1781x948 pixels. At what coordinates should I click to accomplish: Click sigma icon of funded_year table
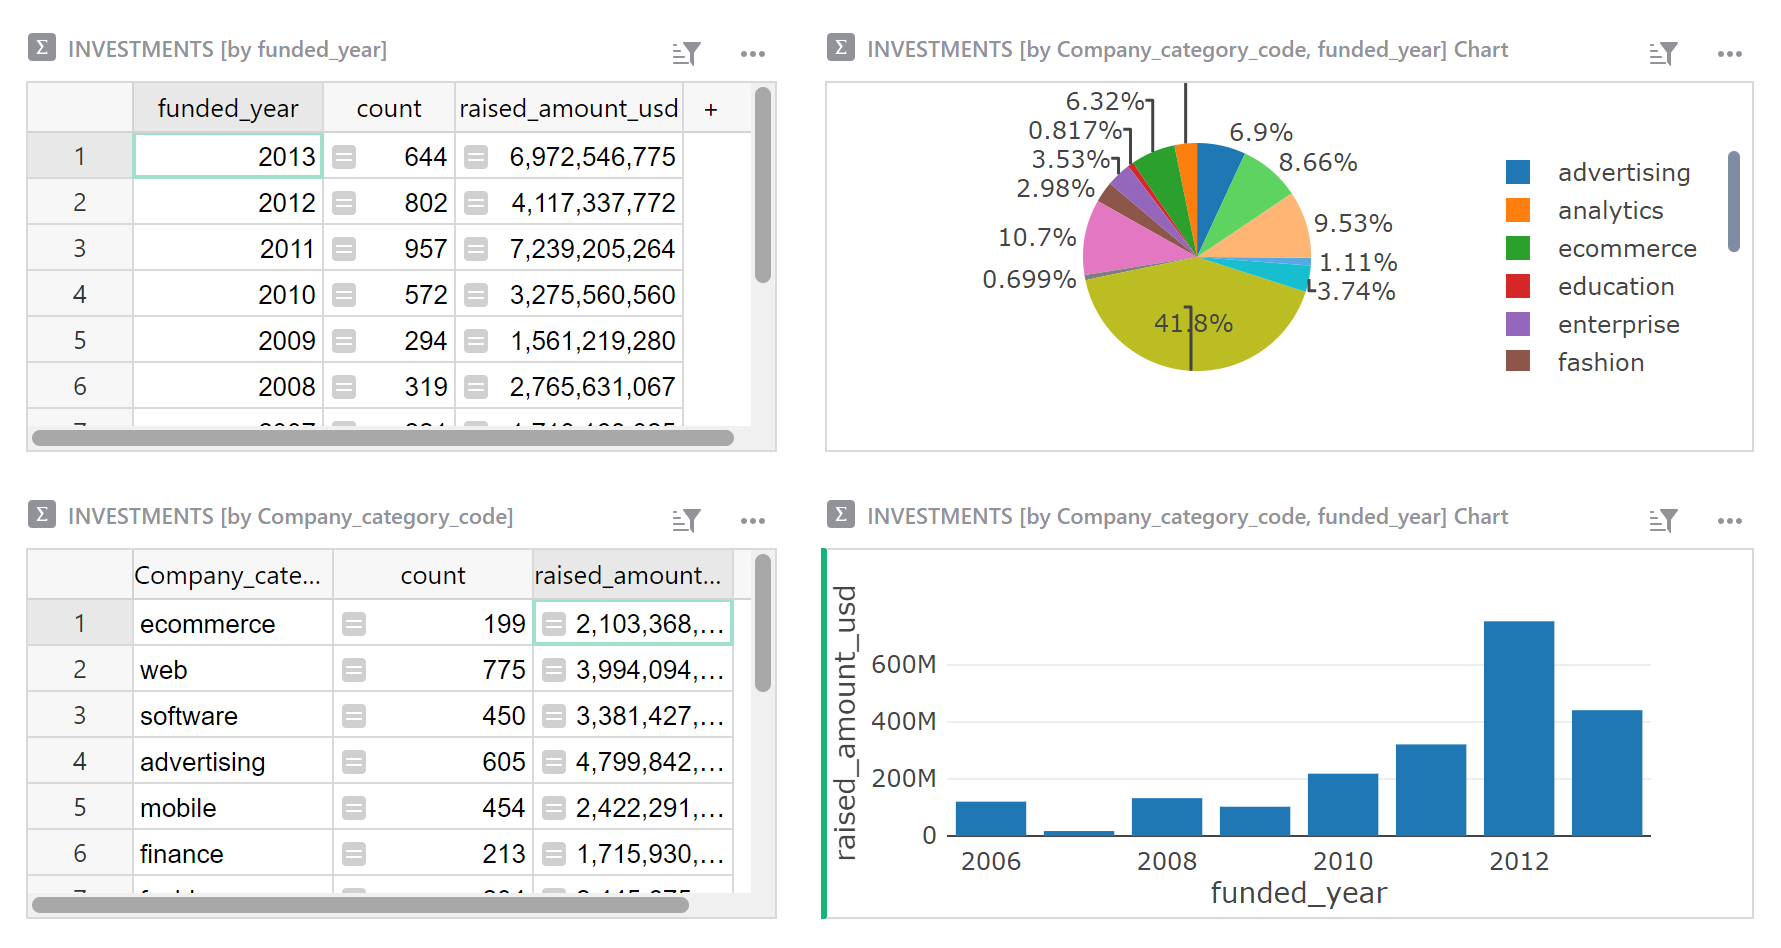tap(42, 47)
